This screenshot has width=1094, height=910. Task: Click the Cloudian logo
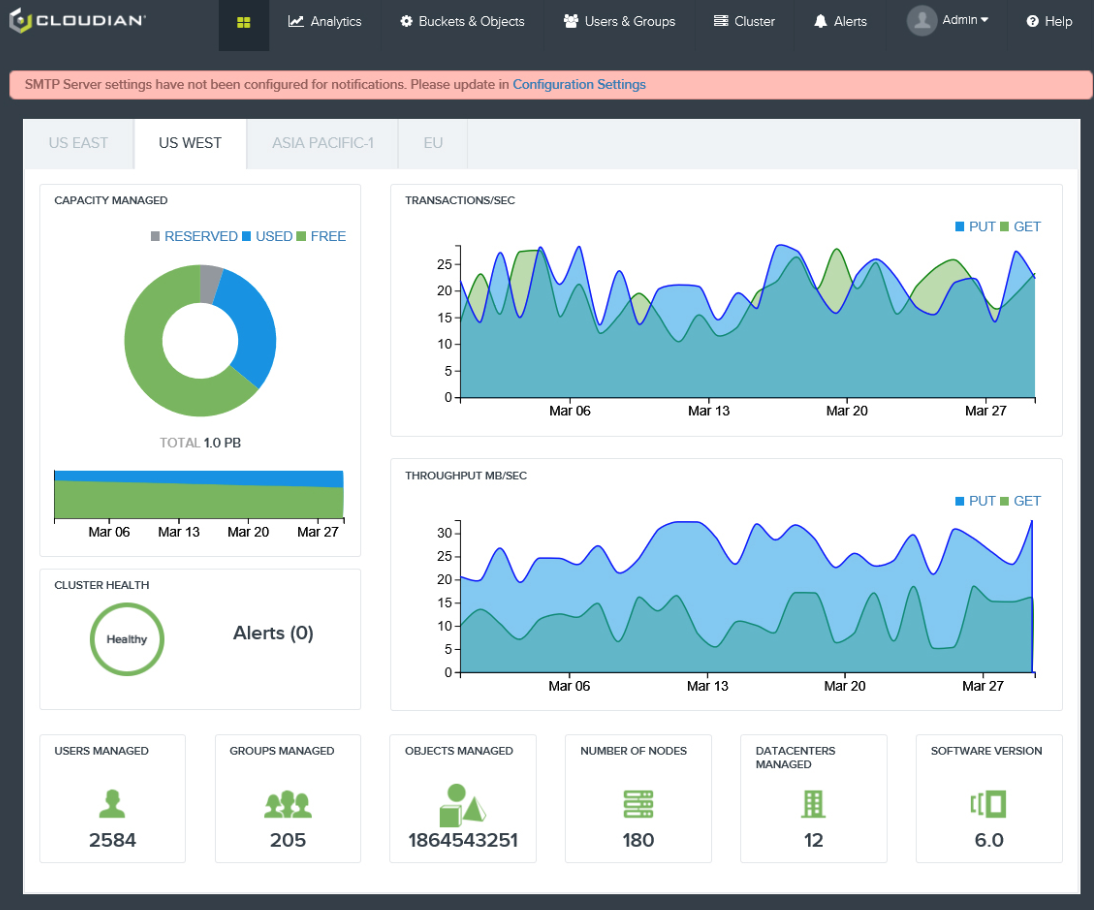(x=77, y=20)
